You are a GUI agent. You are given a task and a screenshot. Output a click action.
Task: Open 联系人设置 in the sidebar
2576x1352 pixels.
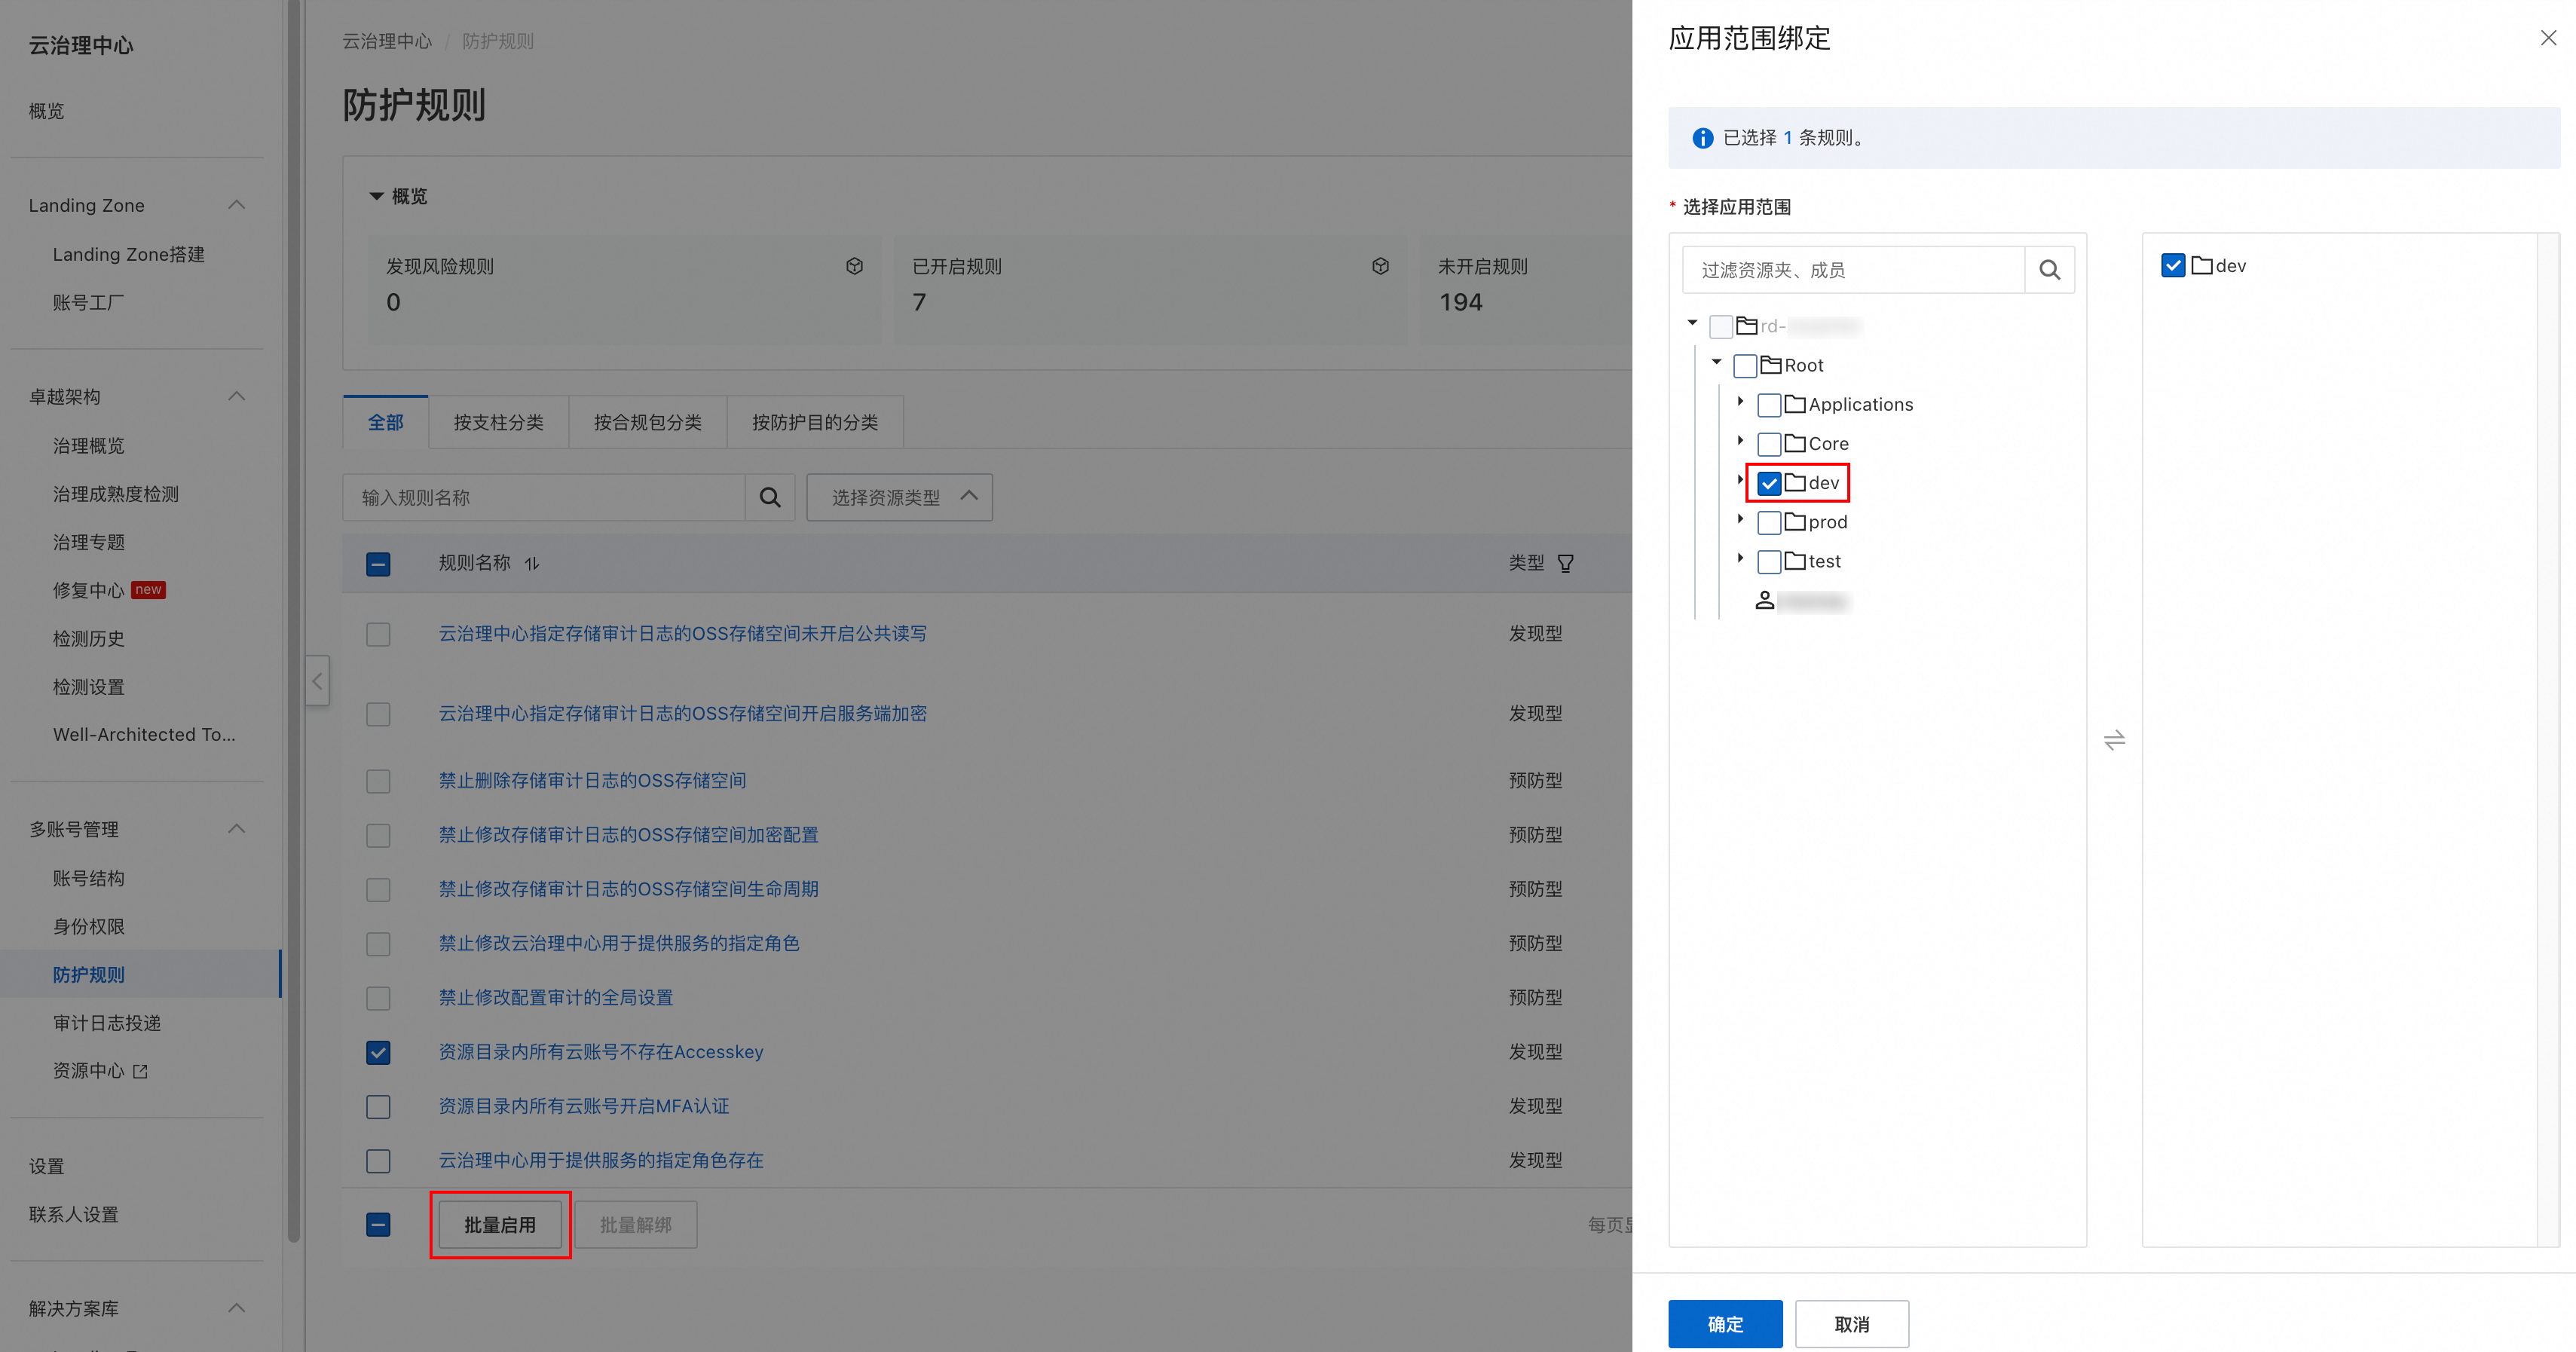click(x=74, y=1215)
